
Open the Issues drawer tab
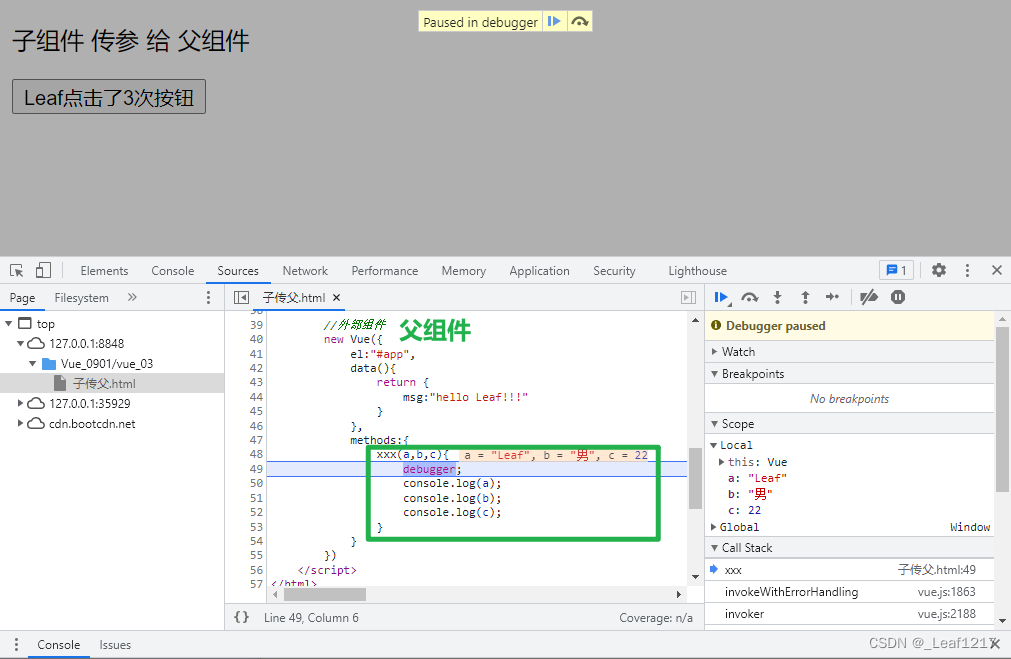click(x=115, y=645)
